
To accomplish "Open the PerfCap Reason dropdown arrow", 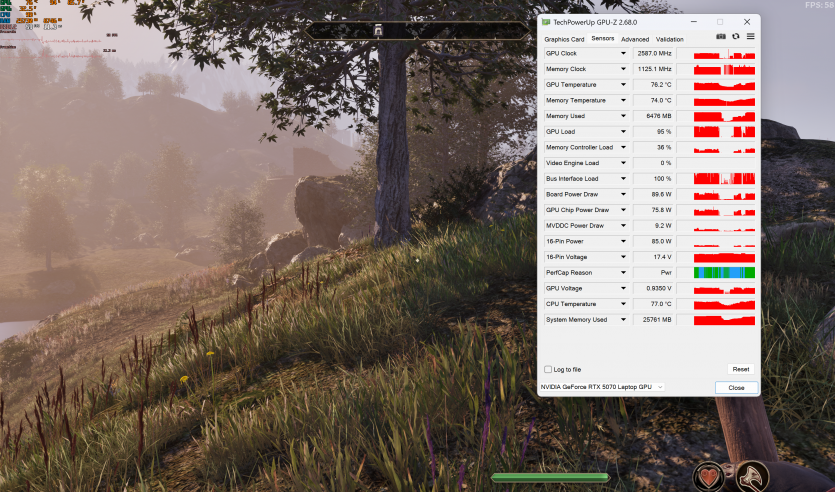I will 624,272.
